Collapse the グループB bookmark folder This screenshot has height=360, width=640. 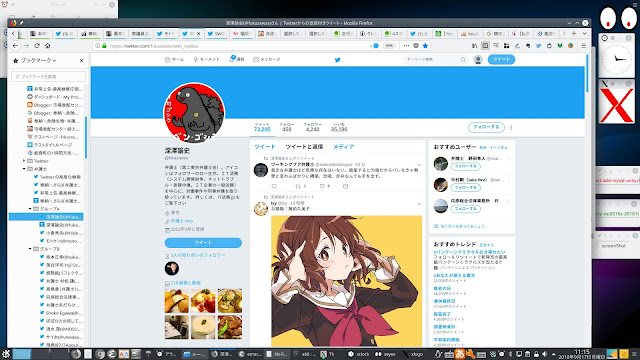tap(30, 249)
